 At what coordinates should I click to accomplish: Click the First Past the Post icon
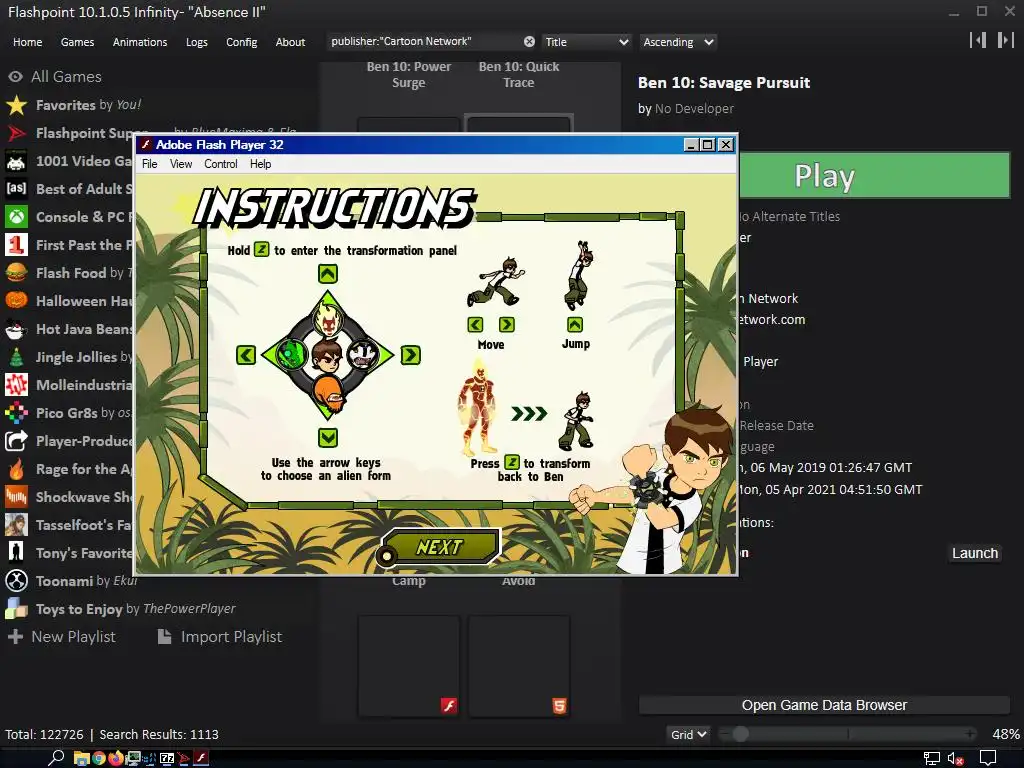point(16,246)
